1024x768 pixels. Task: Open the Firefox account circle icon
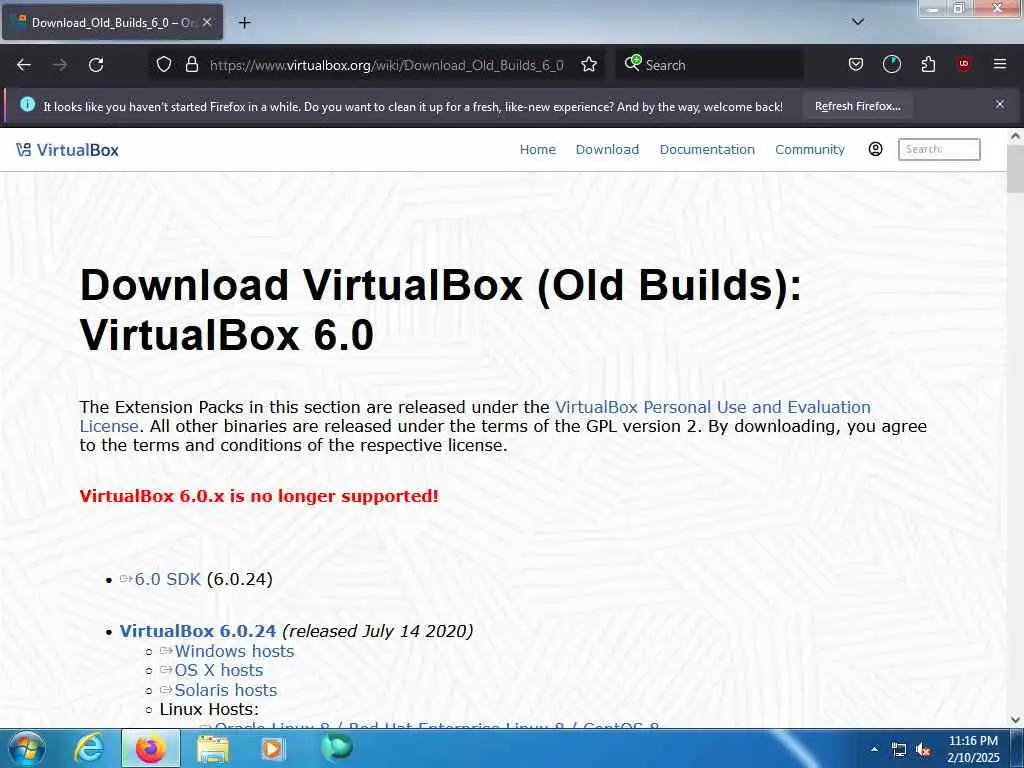pyautogui.click(x=891, y=65)
